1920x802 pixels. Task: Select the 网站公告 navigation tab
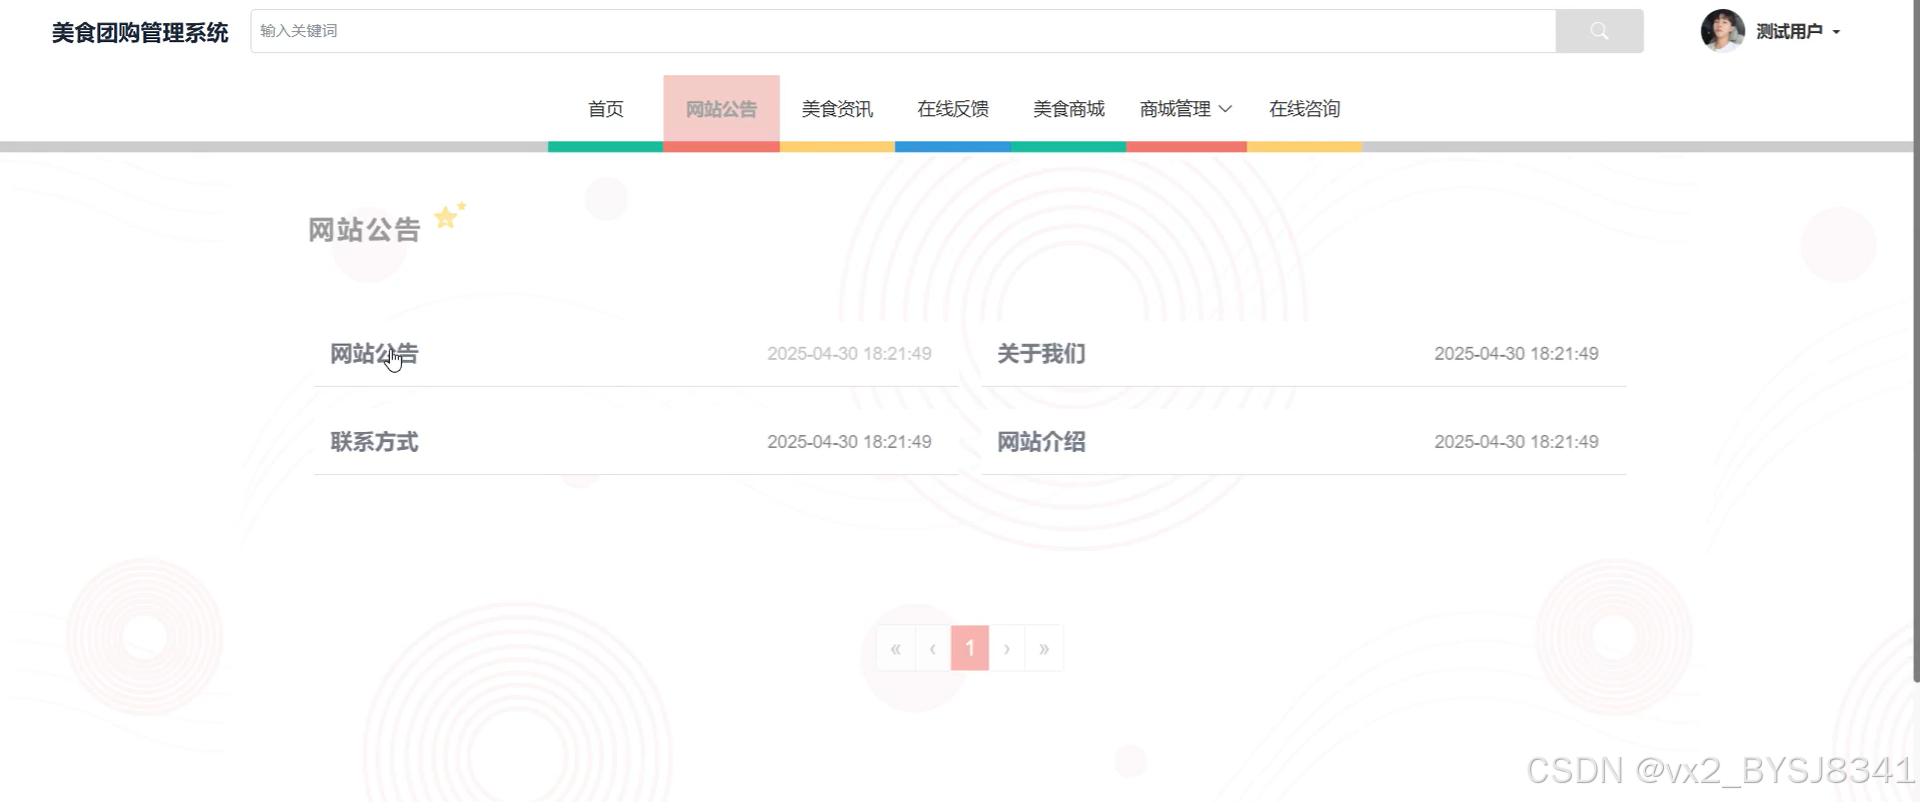(x=721, y=109)
